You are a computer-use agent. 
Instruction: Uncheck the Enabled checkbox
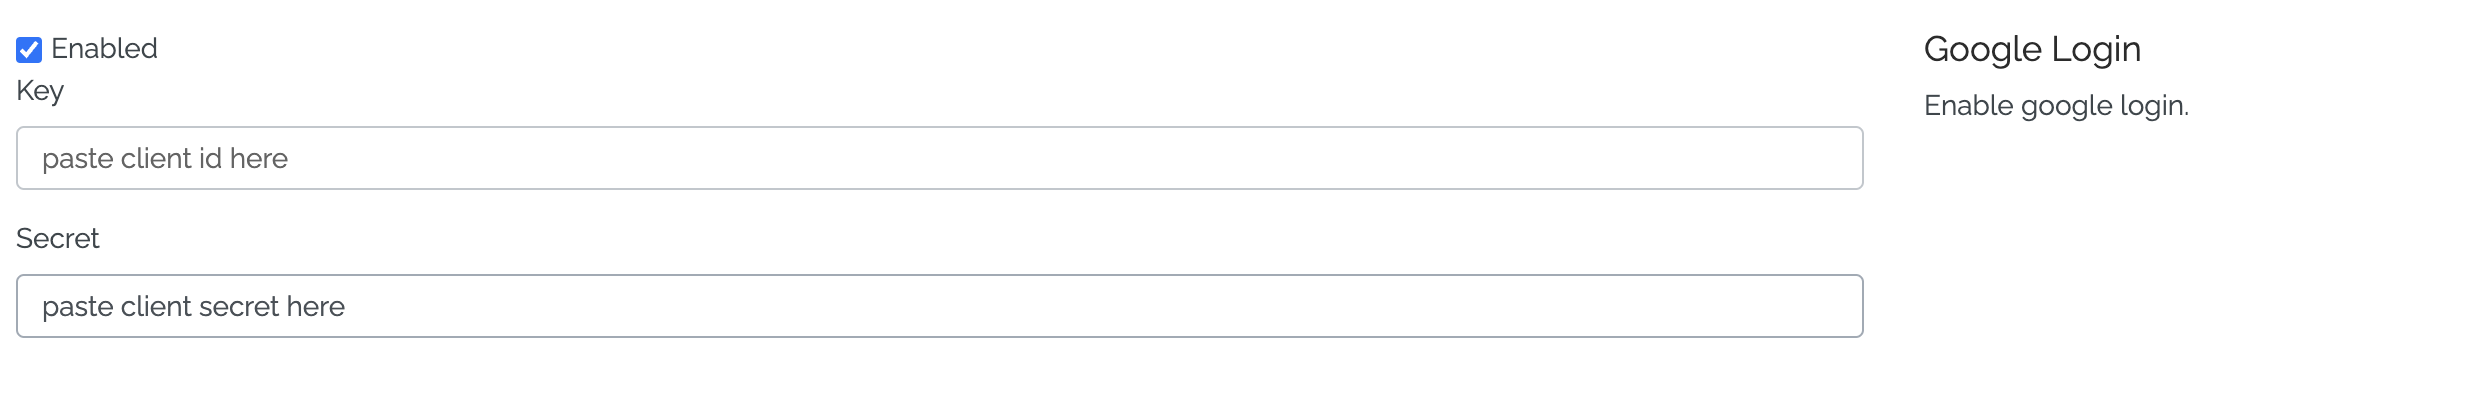tap(29, 49)
